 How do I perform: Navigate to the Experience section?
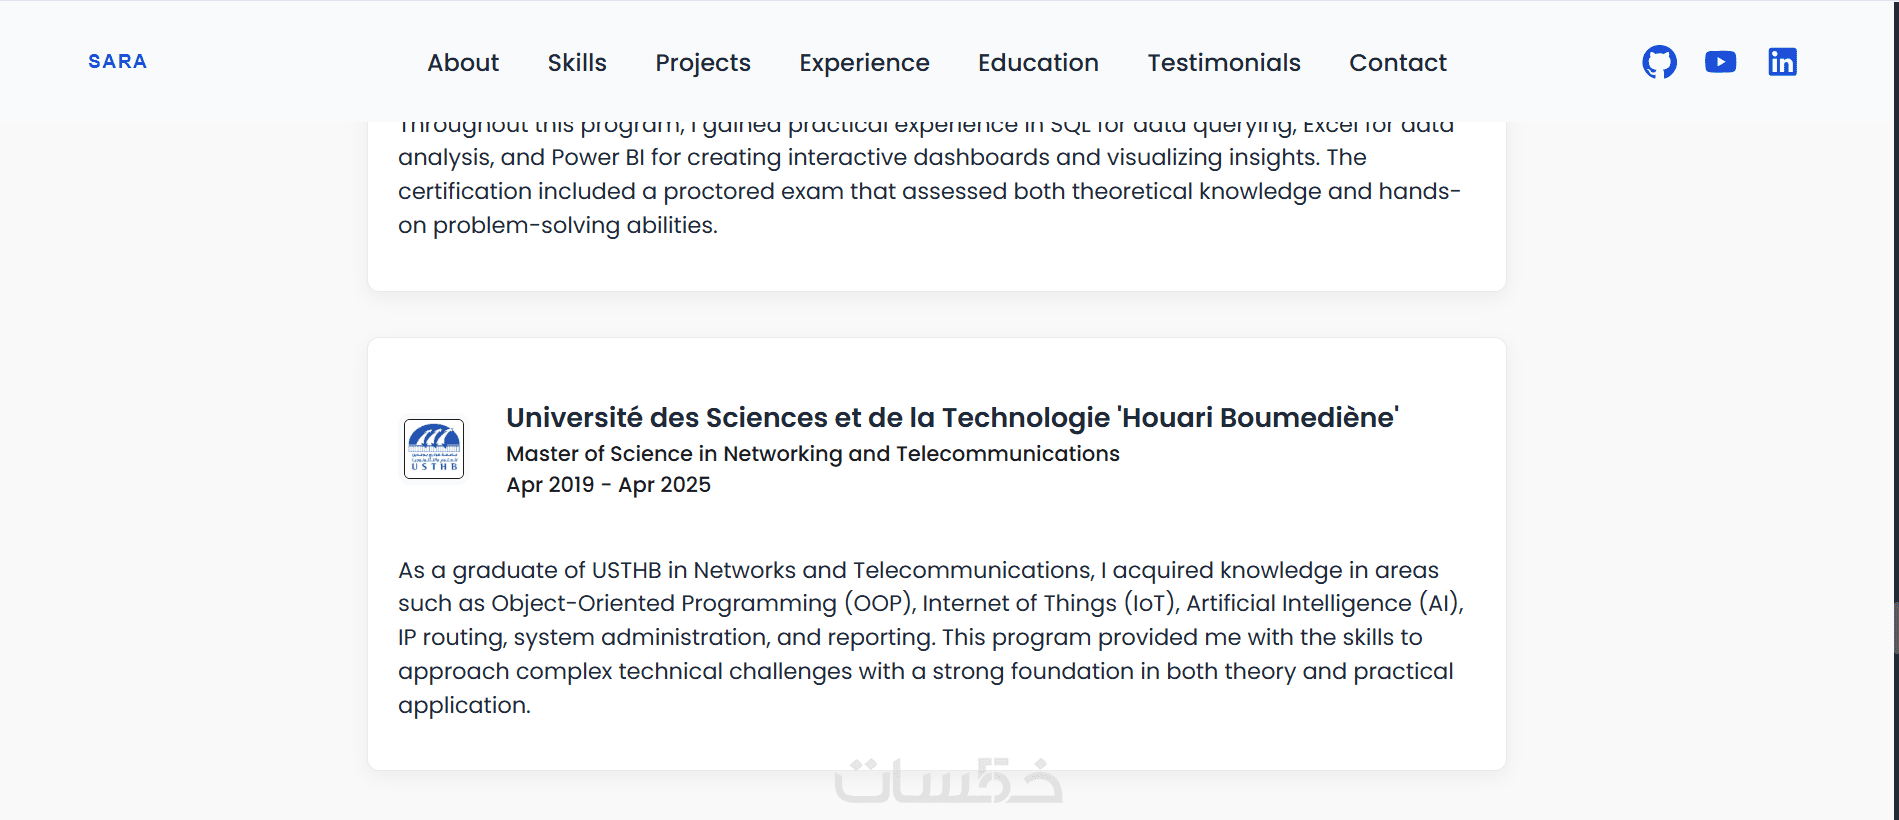(x=864, y=63)
